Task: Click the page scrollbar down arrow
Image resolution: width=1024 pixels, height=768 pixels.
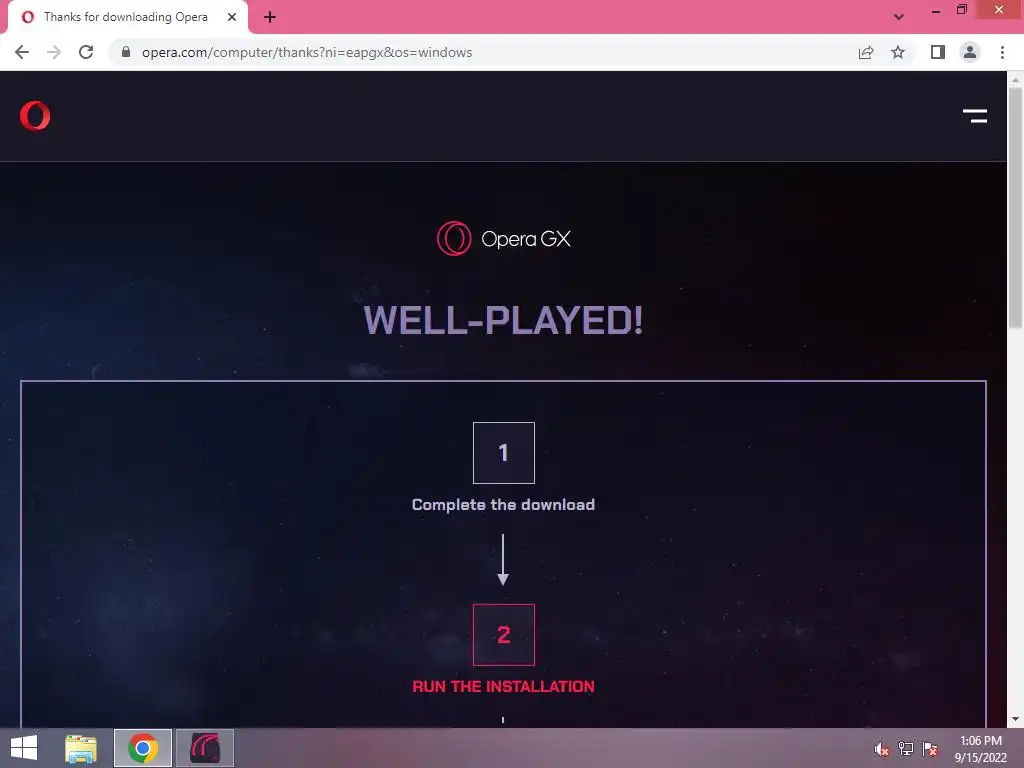Action: [x=1015, y=719]
